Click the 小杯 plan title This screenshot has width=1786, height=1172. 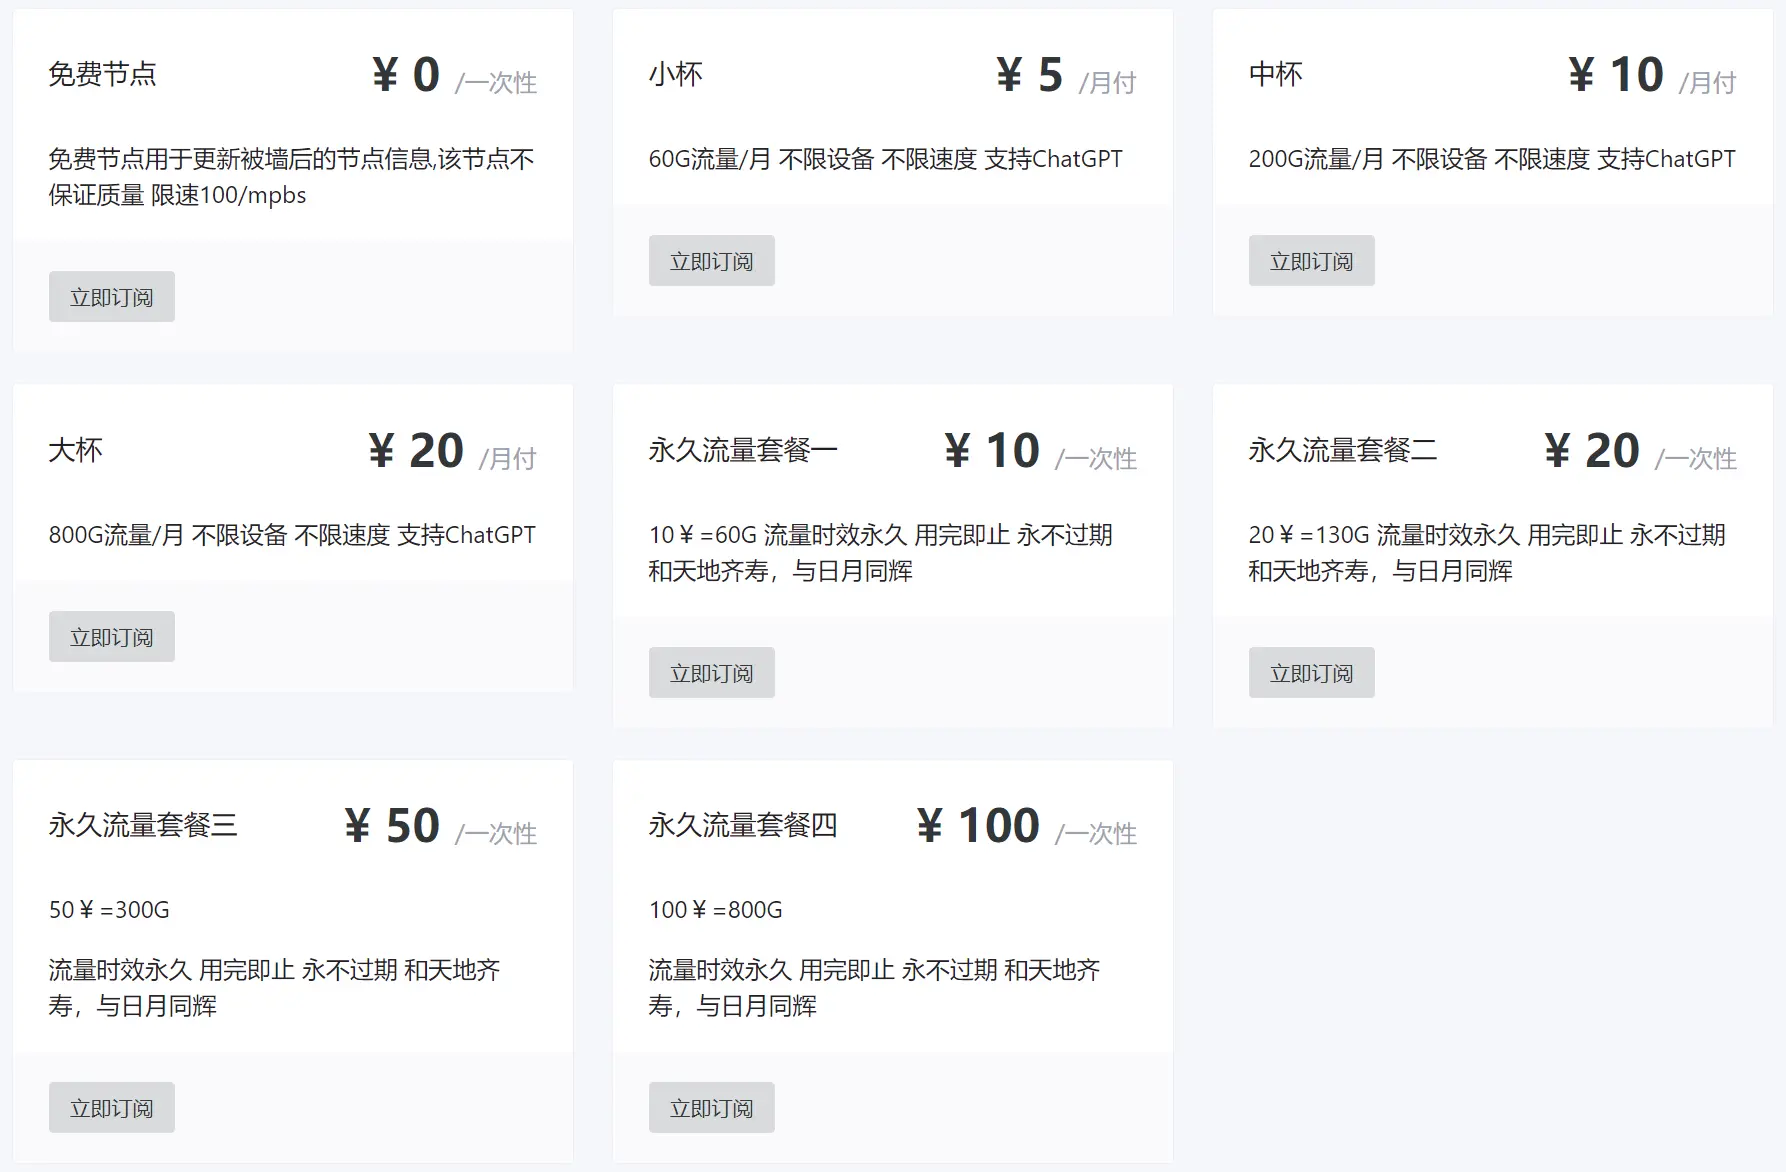676,74
